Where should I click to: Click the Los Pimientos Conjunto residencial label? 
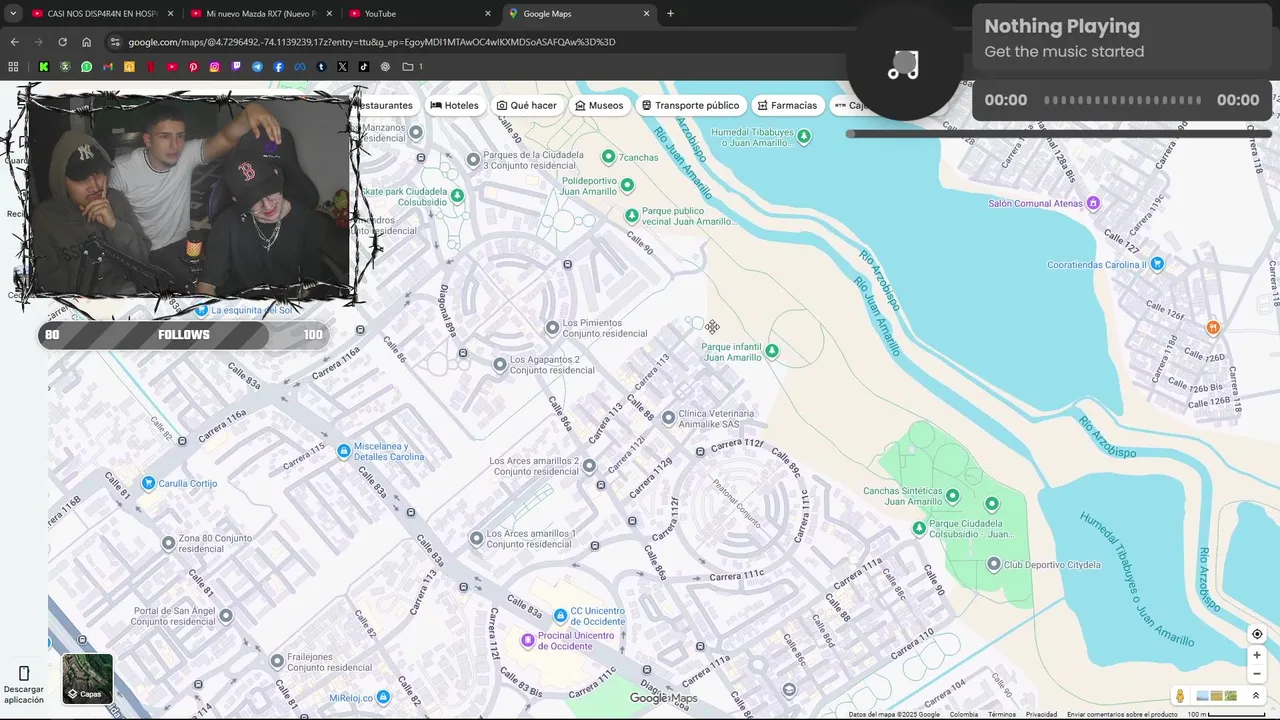tap(605, 328)
